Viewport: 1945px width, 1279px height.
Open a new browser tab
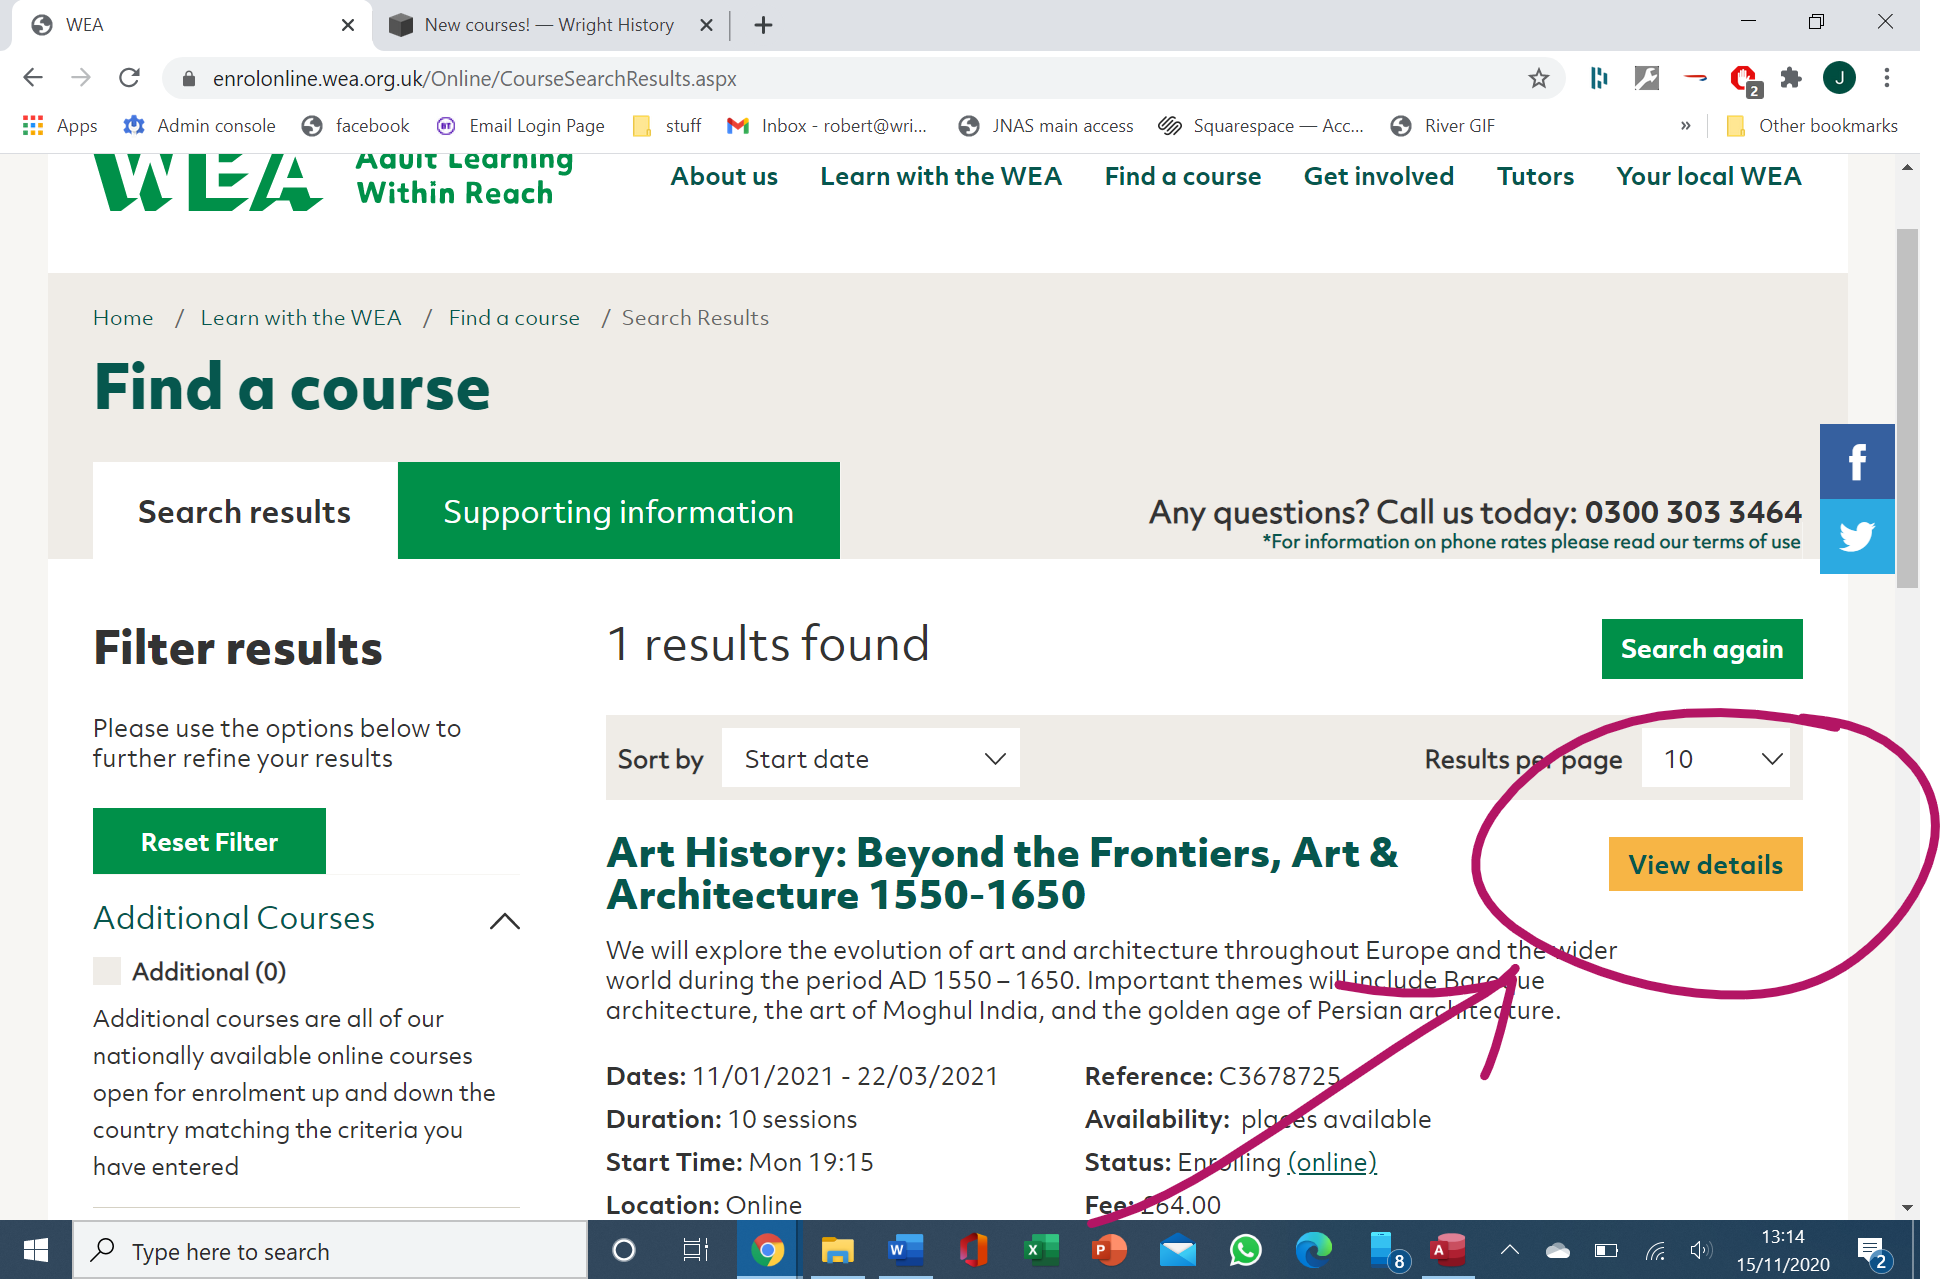pyautogui.click(x=763, y=25)
